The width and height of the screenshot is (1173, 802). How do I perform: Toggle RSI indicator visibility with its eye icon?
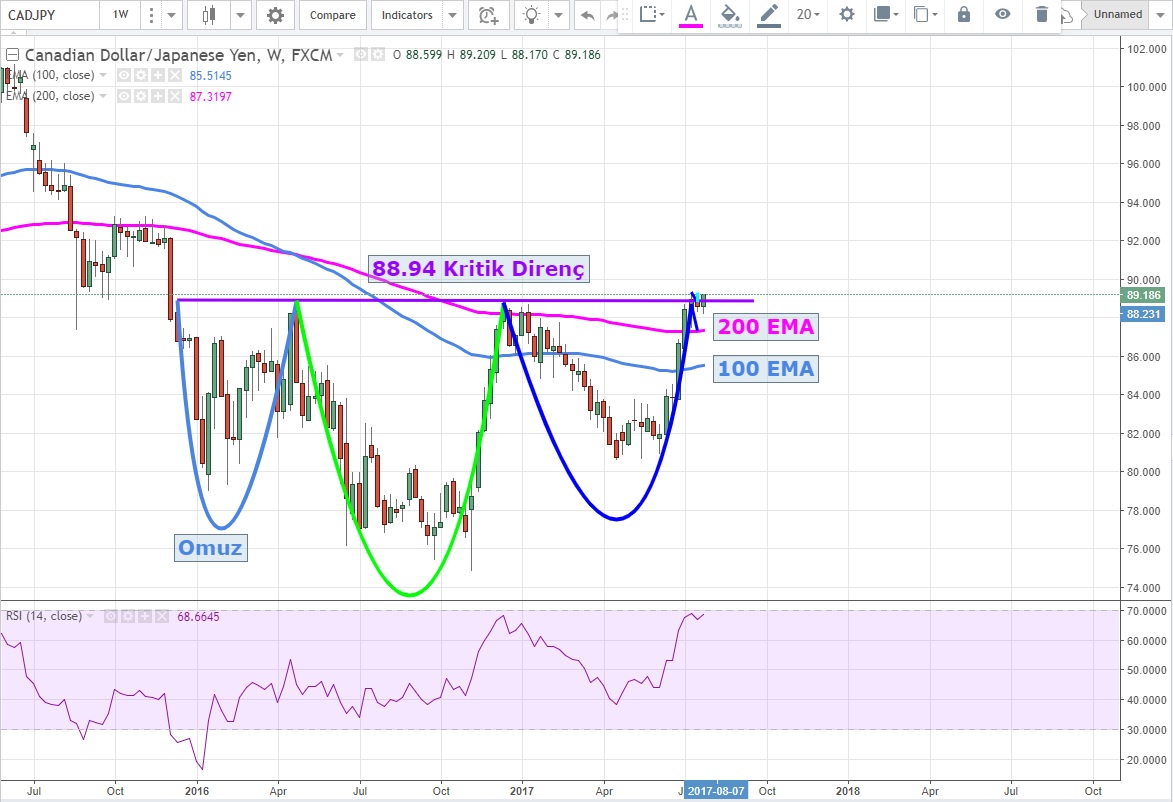pos(112,616)
